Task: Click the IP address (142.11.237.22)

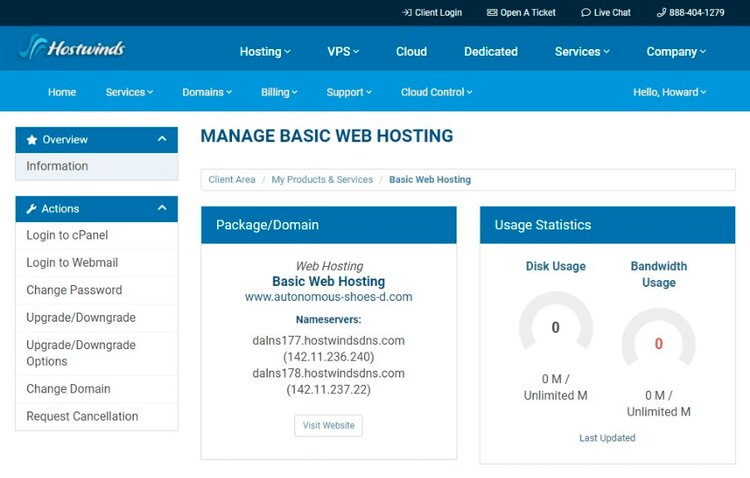Action: 329,389
